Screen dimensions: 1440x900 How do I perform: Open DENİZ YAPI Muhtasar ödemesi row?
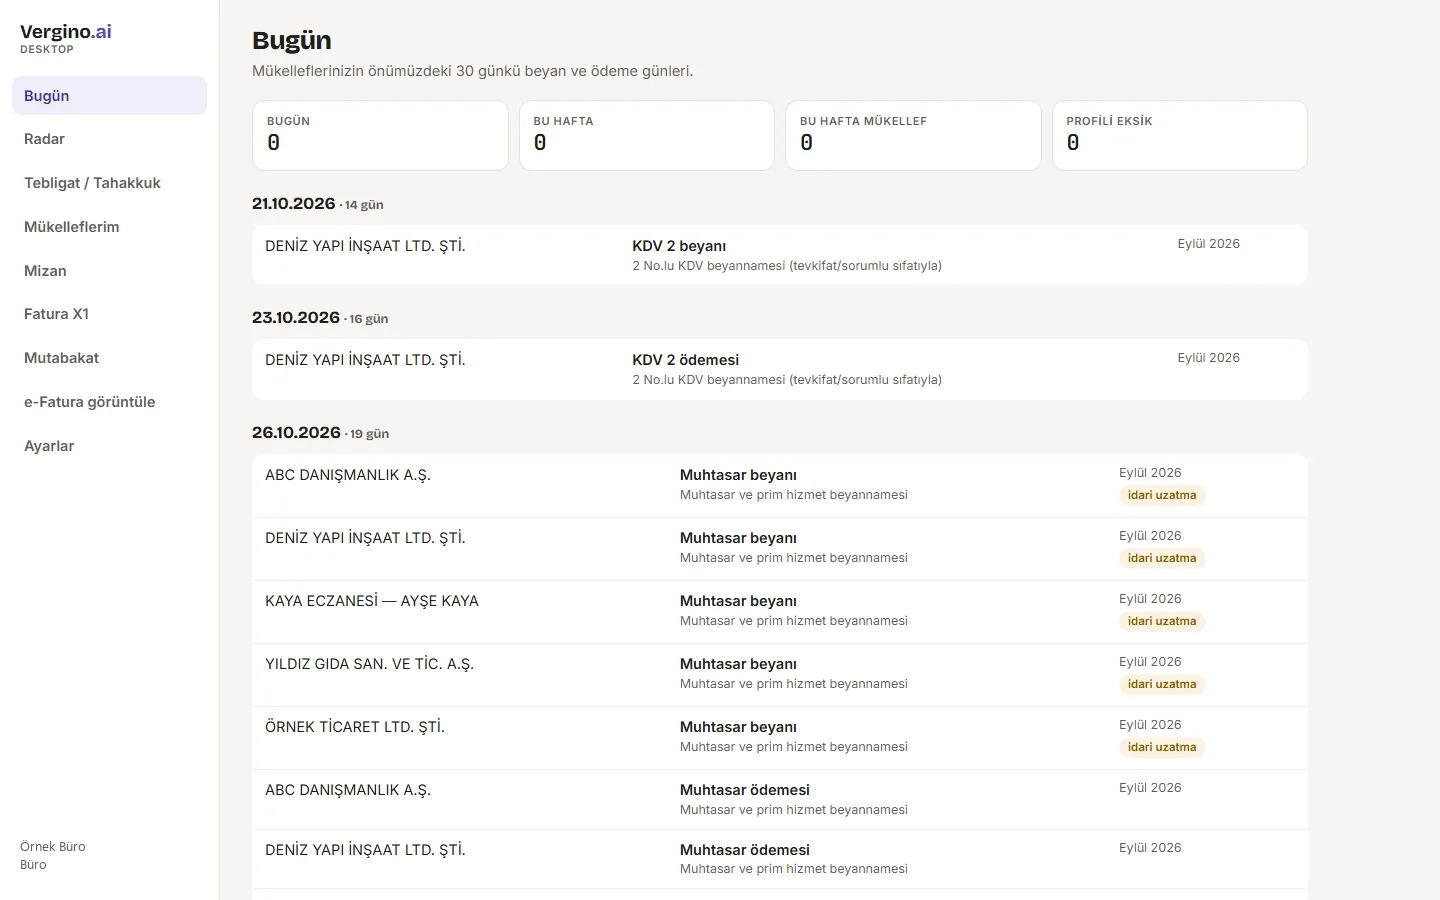coord(780,859)
